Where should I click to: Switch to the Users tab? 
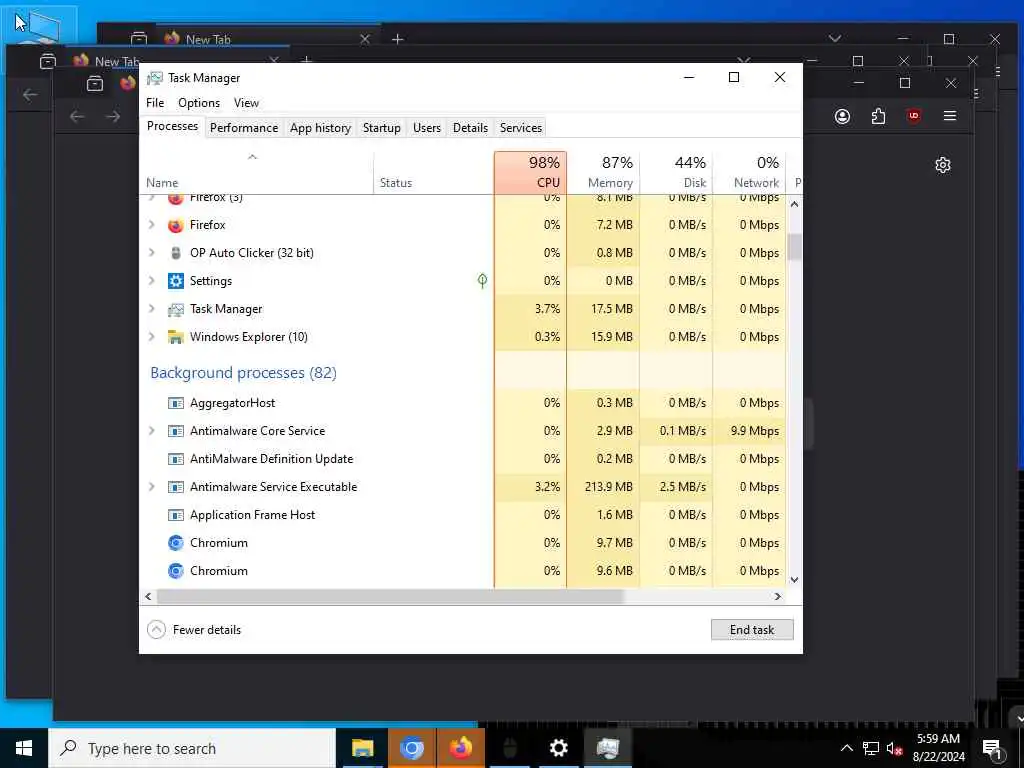click(426, 128)
